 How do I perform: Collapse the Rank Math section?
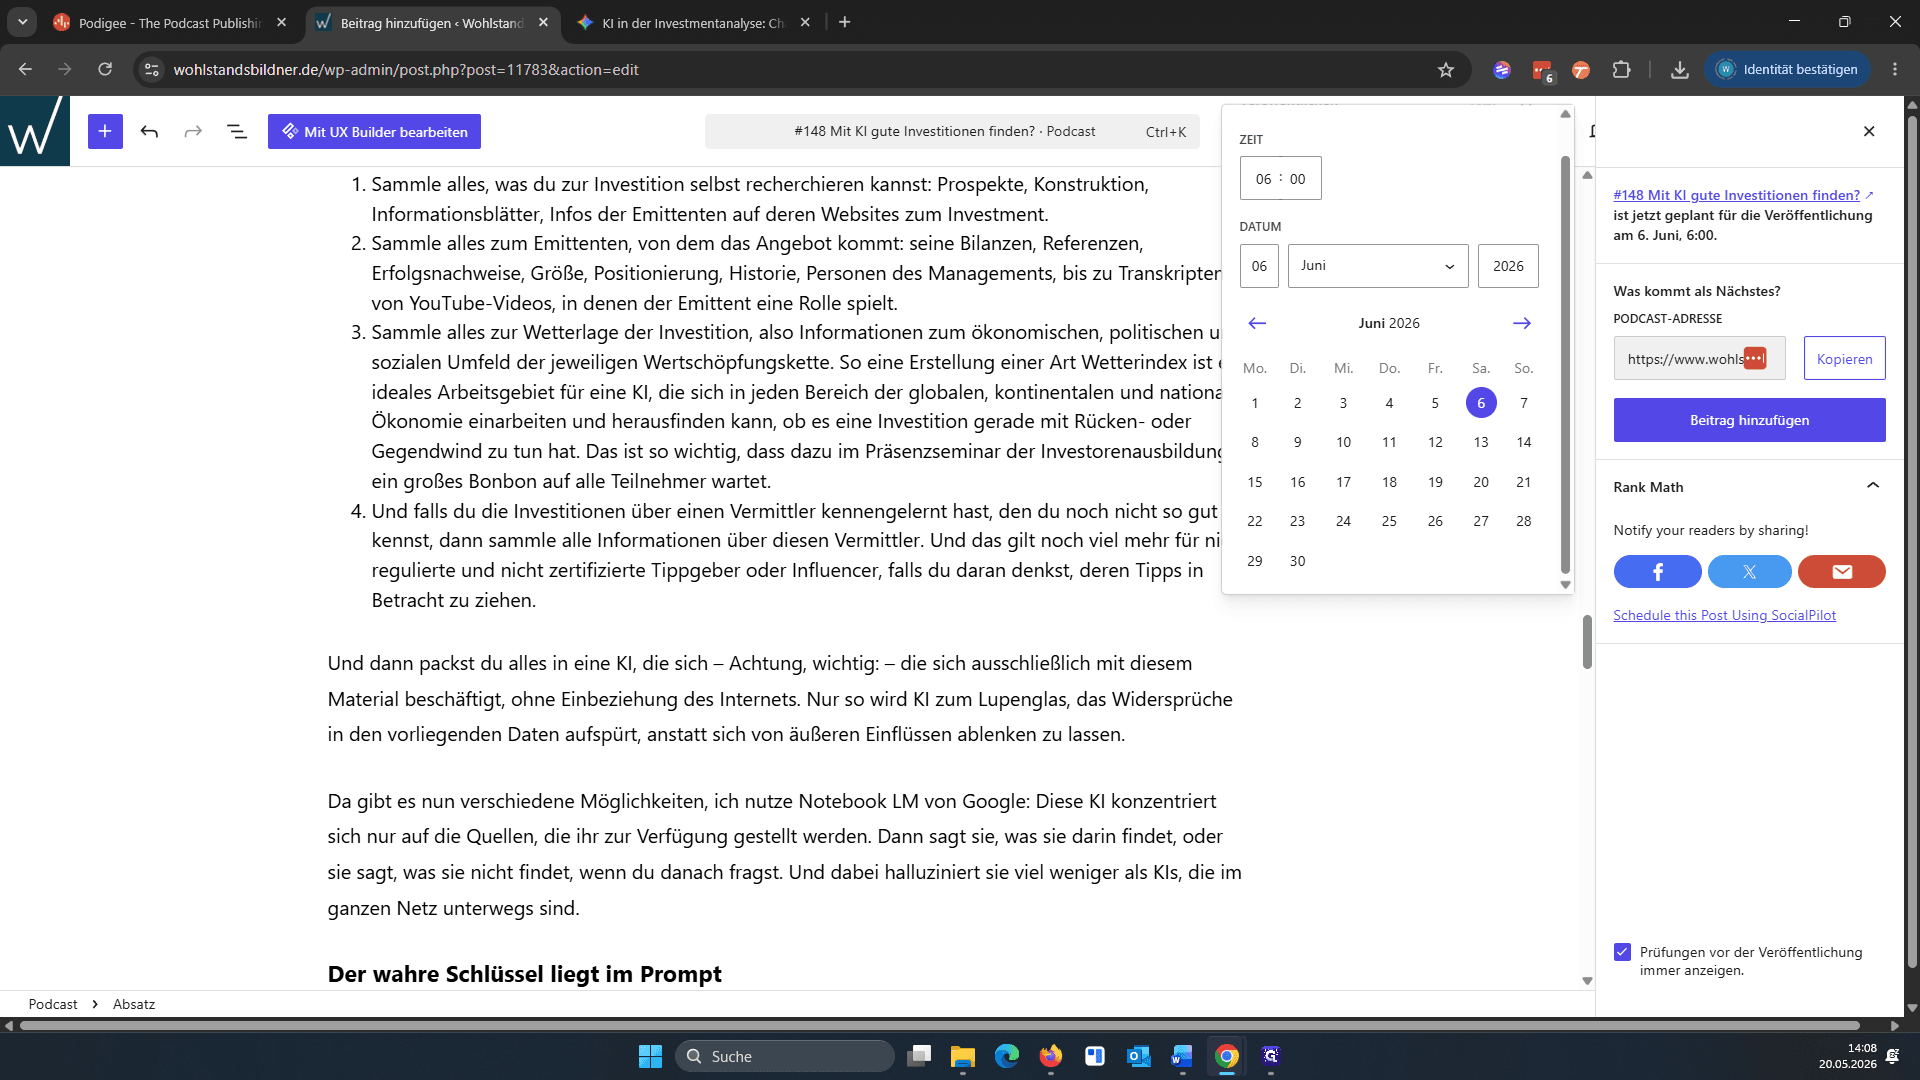[1873, 486]
